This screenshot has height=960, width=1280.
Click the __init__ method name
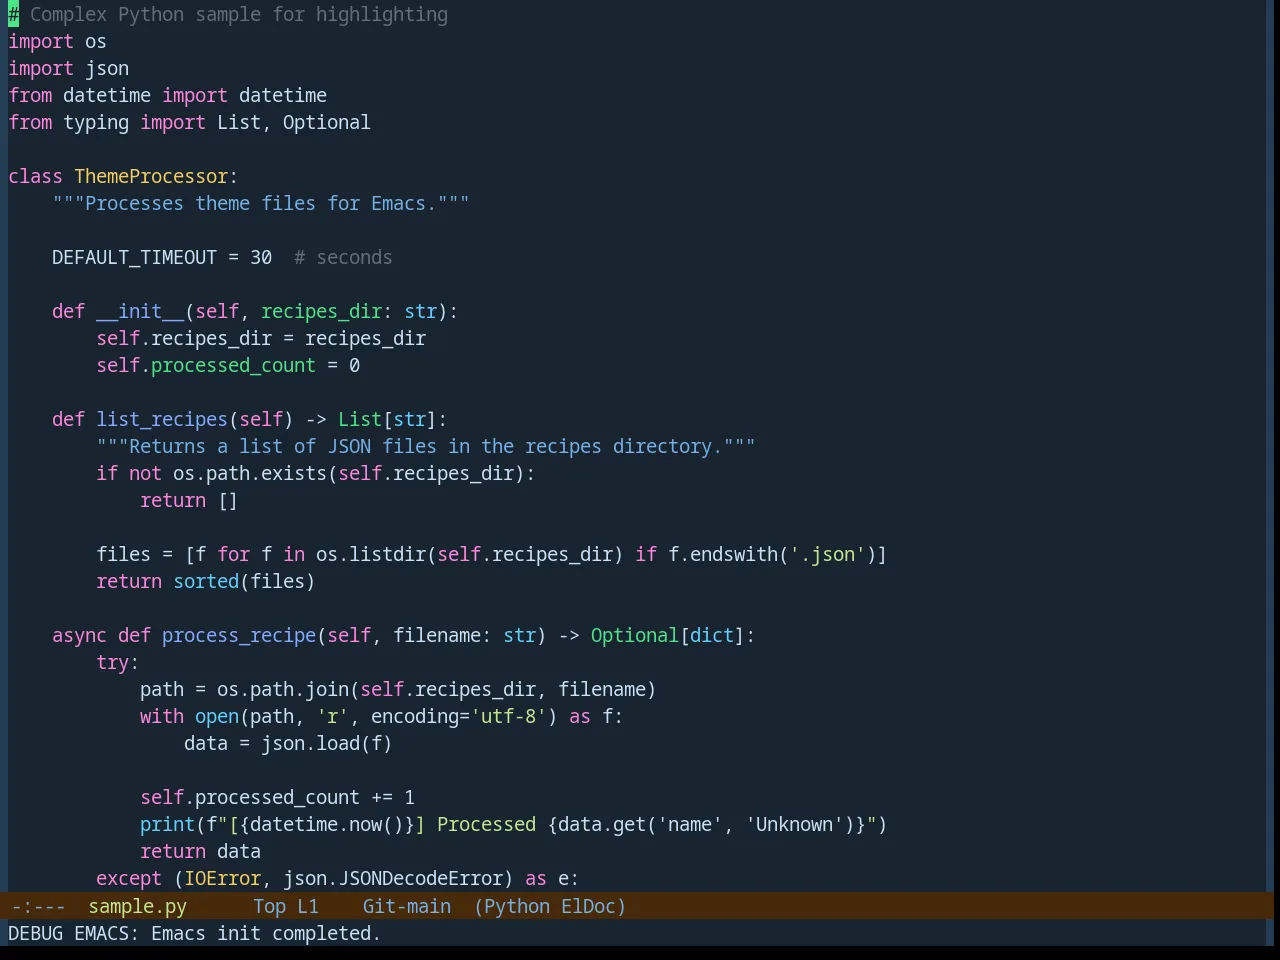pyautogui.click(x=140, y=311)
